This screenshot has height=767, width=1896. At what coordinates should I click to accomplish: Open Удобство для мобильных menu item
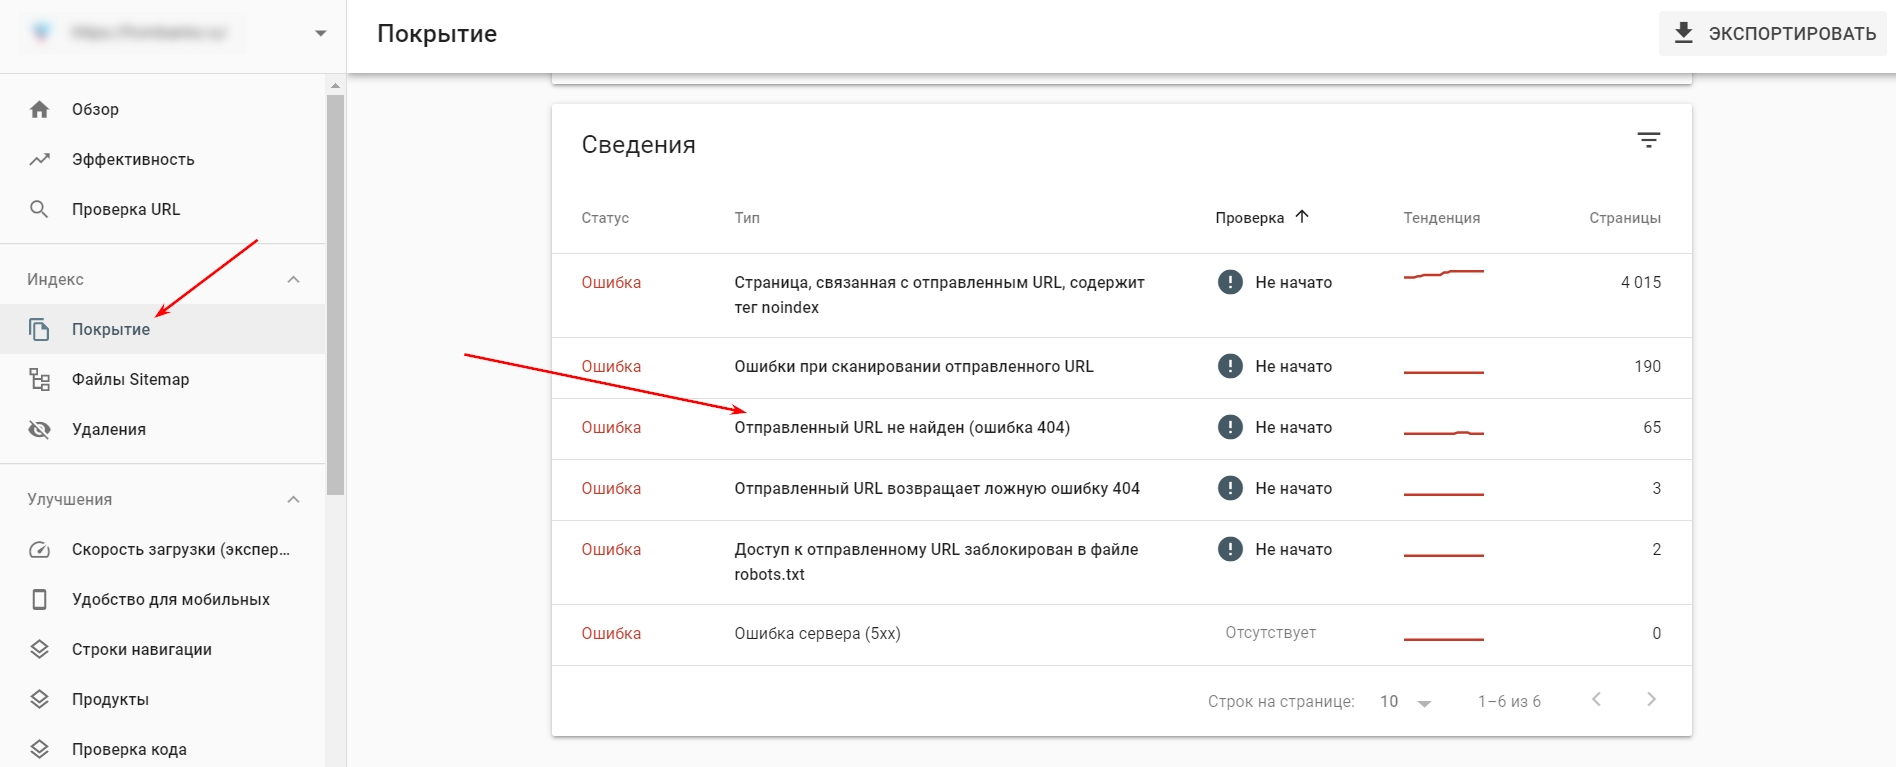click(163, 599)
